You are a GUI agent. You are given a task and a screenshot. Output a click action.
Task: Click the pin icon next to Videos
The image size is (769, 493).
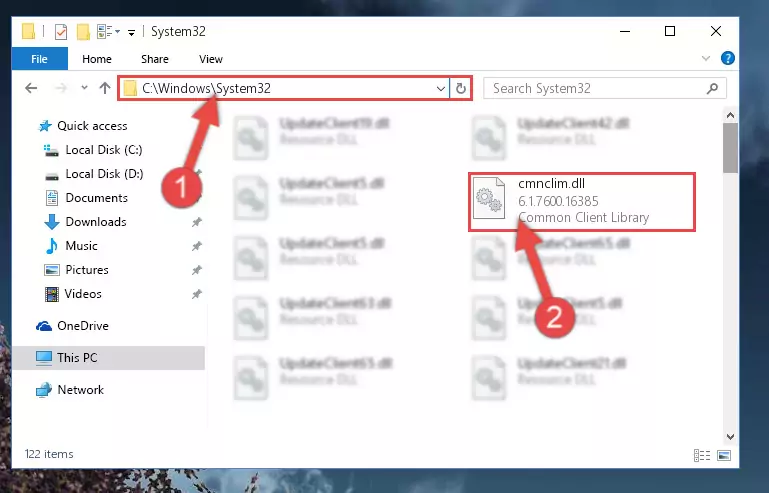(197, 294)
